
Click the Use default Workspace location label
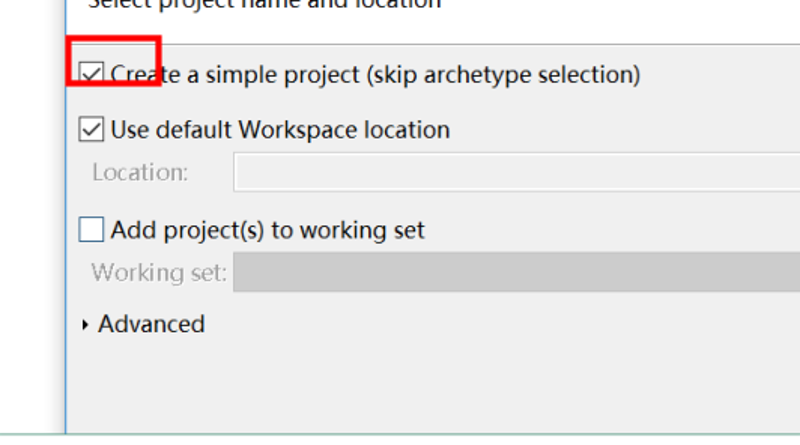click(280, 130)
